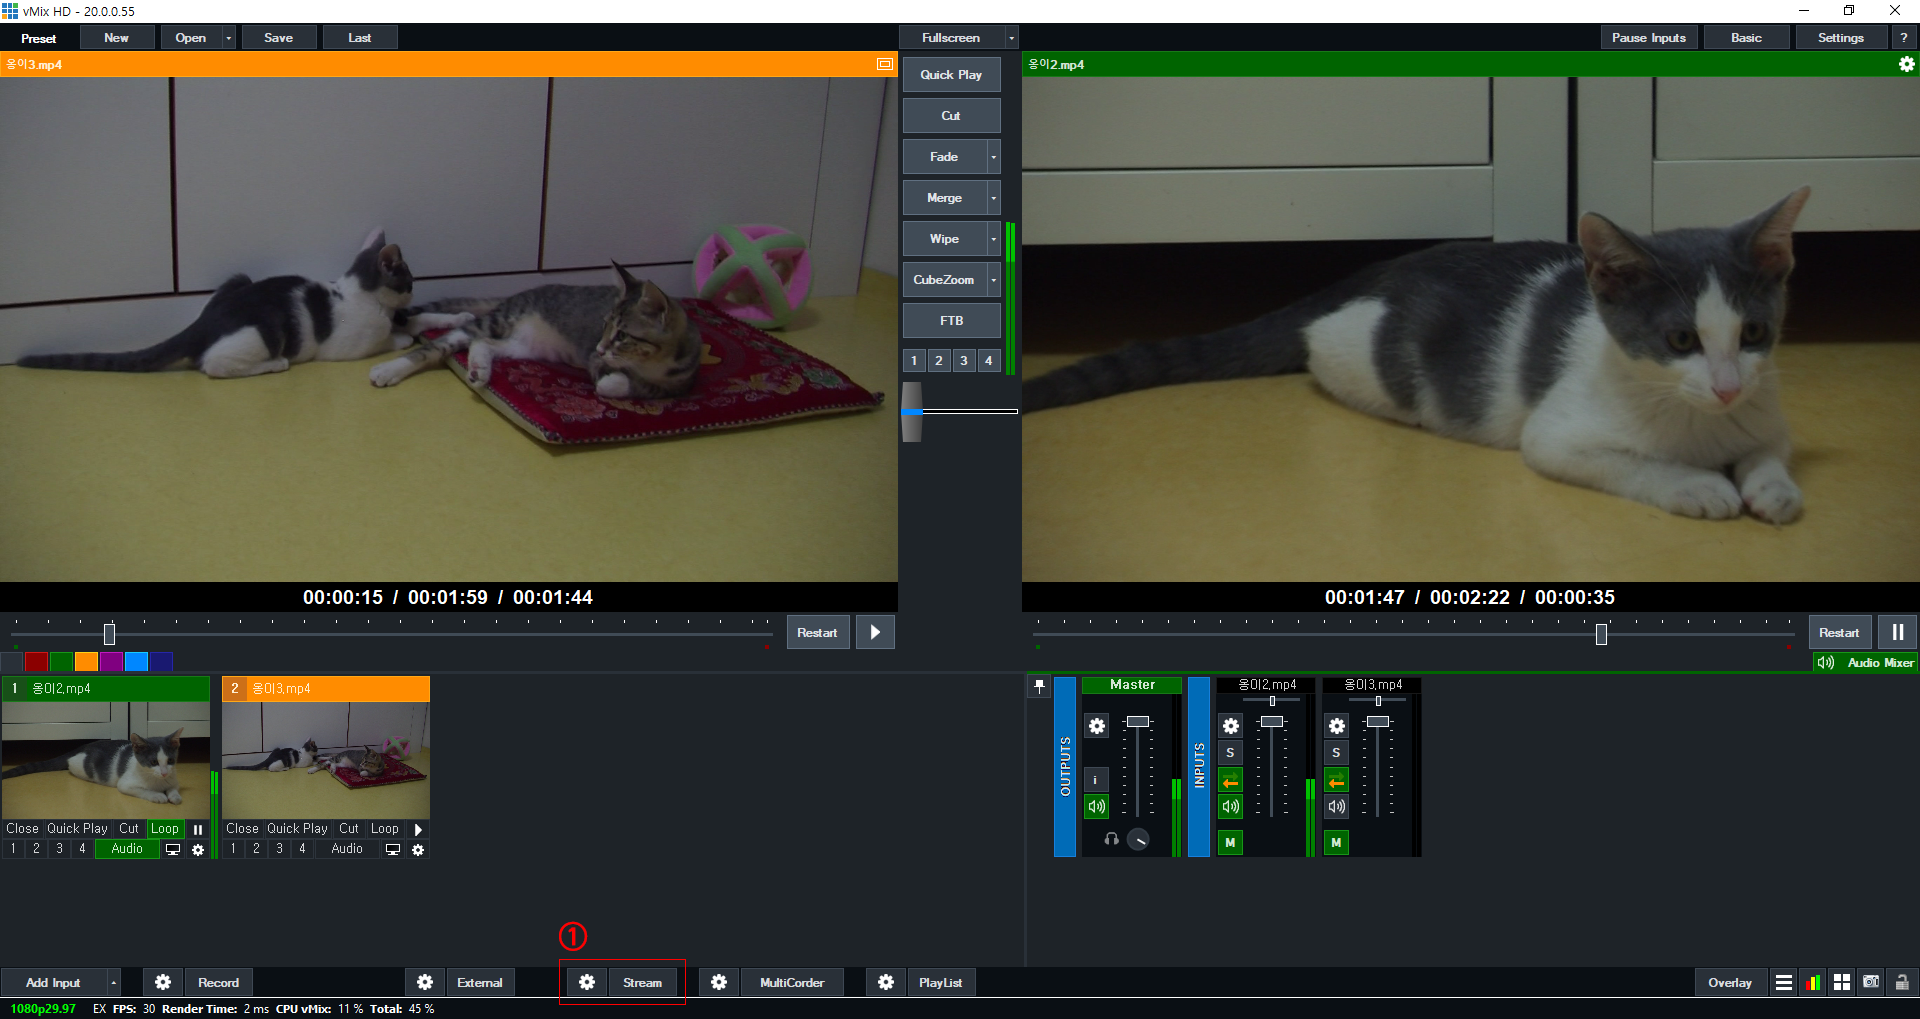Toggle audio meters colored bars icon

pos(1812,982)
